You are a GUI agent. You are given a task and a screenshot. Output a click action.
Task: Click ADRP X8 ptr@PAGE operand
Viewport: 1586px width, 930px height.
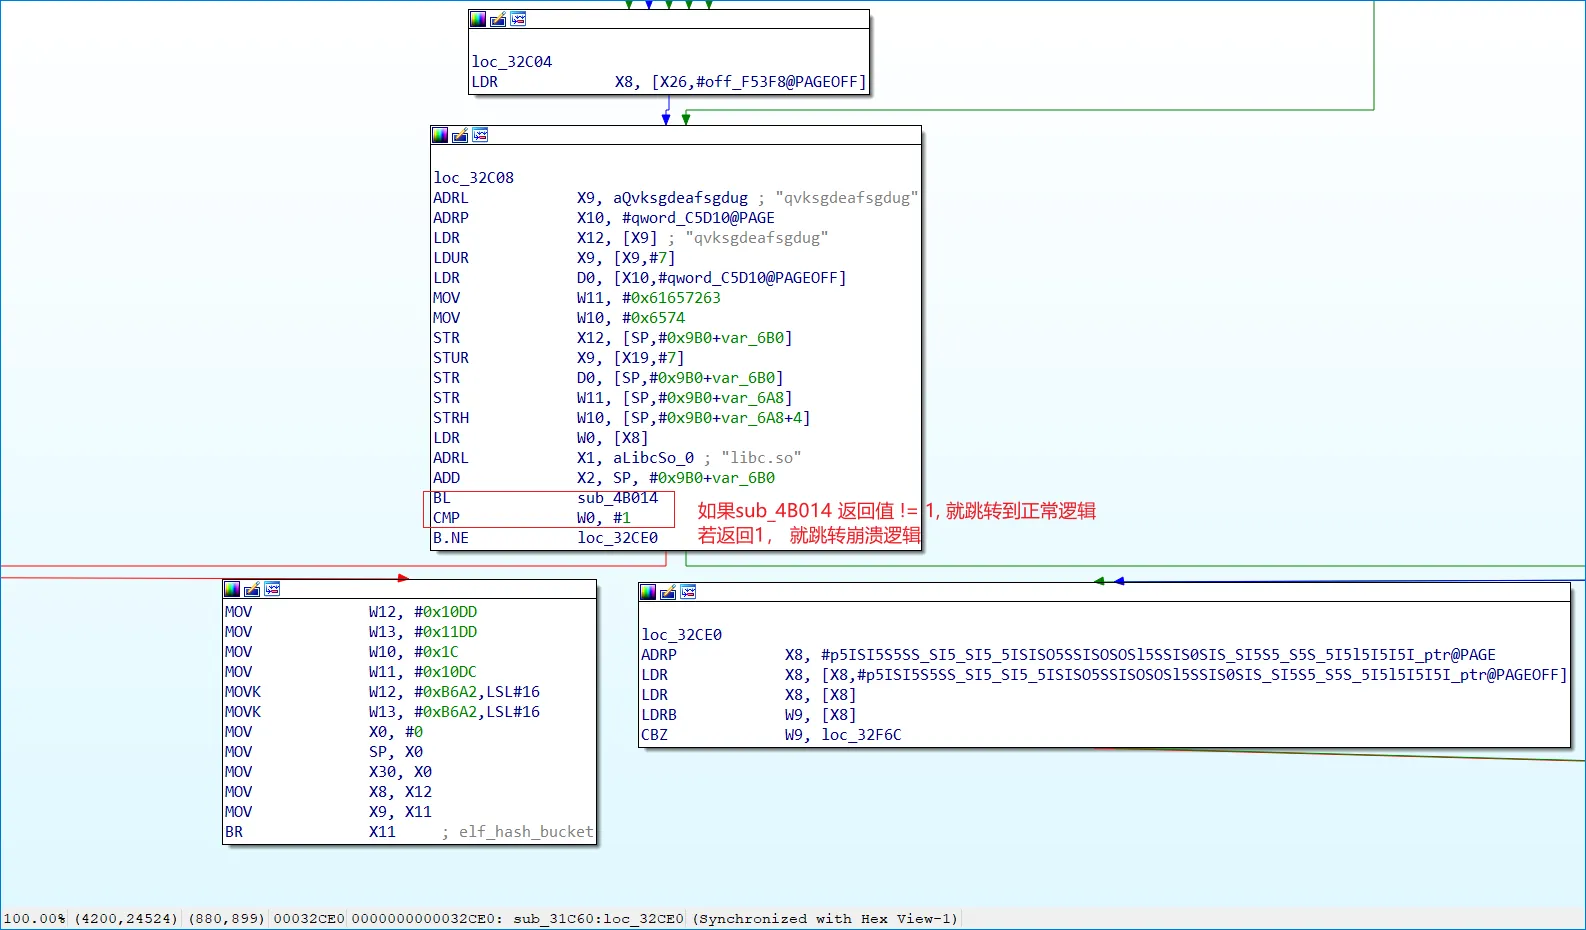click(1158, 655)
